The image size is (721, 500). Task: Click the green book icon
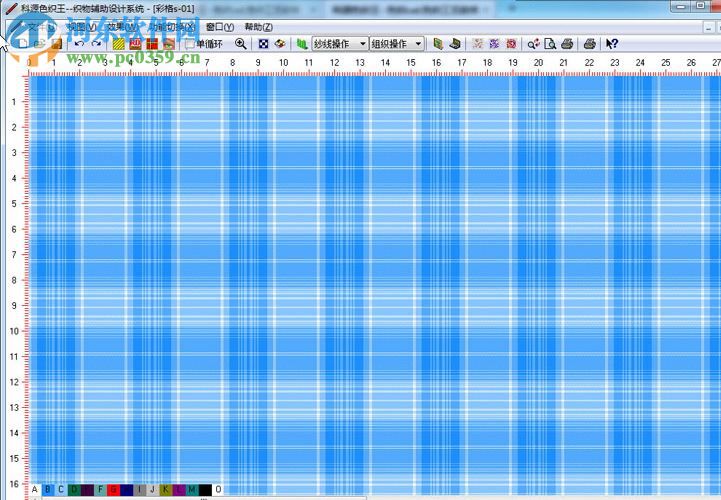pyautogui.click(x=438, y=44)
